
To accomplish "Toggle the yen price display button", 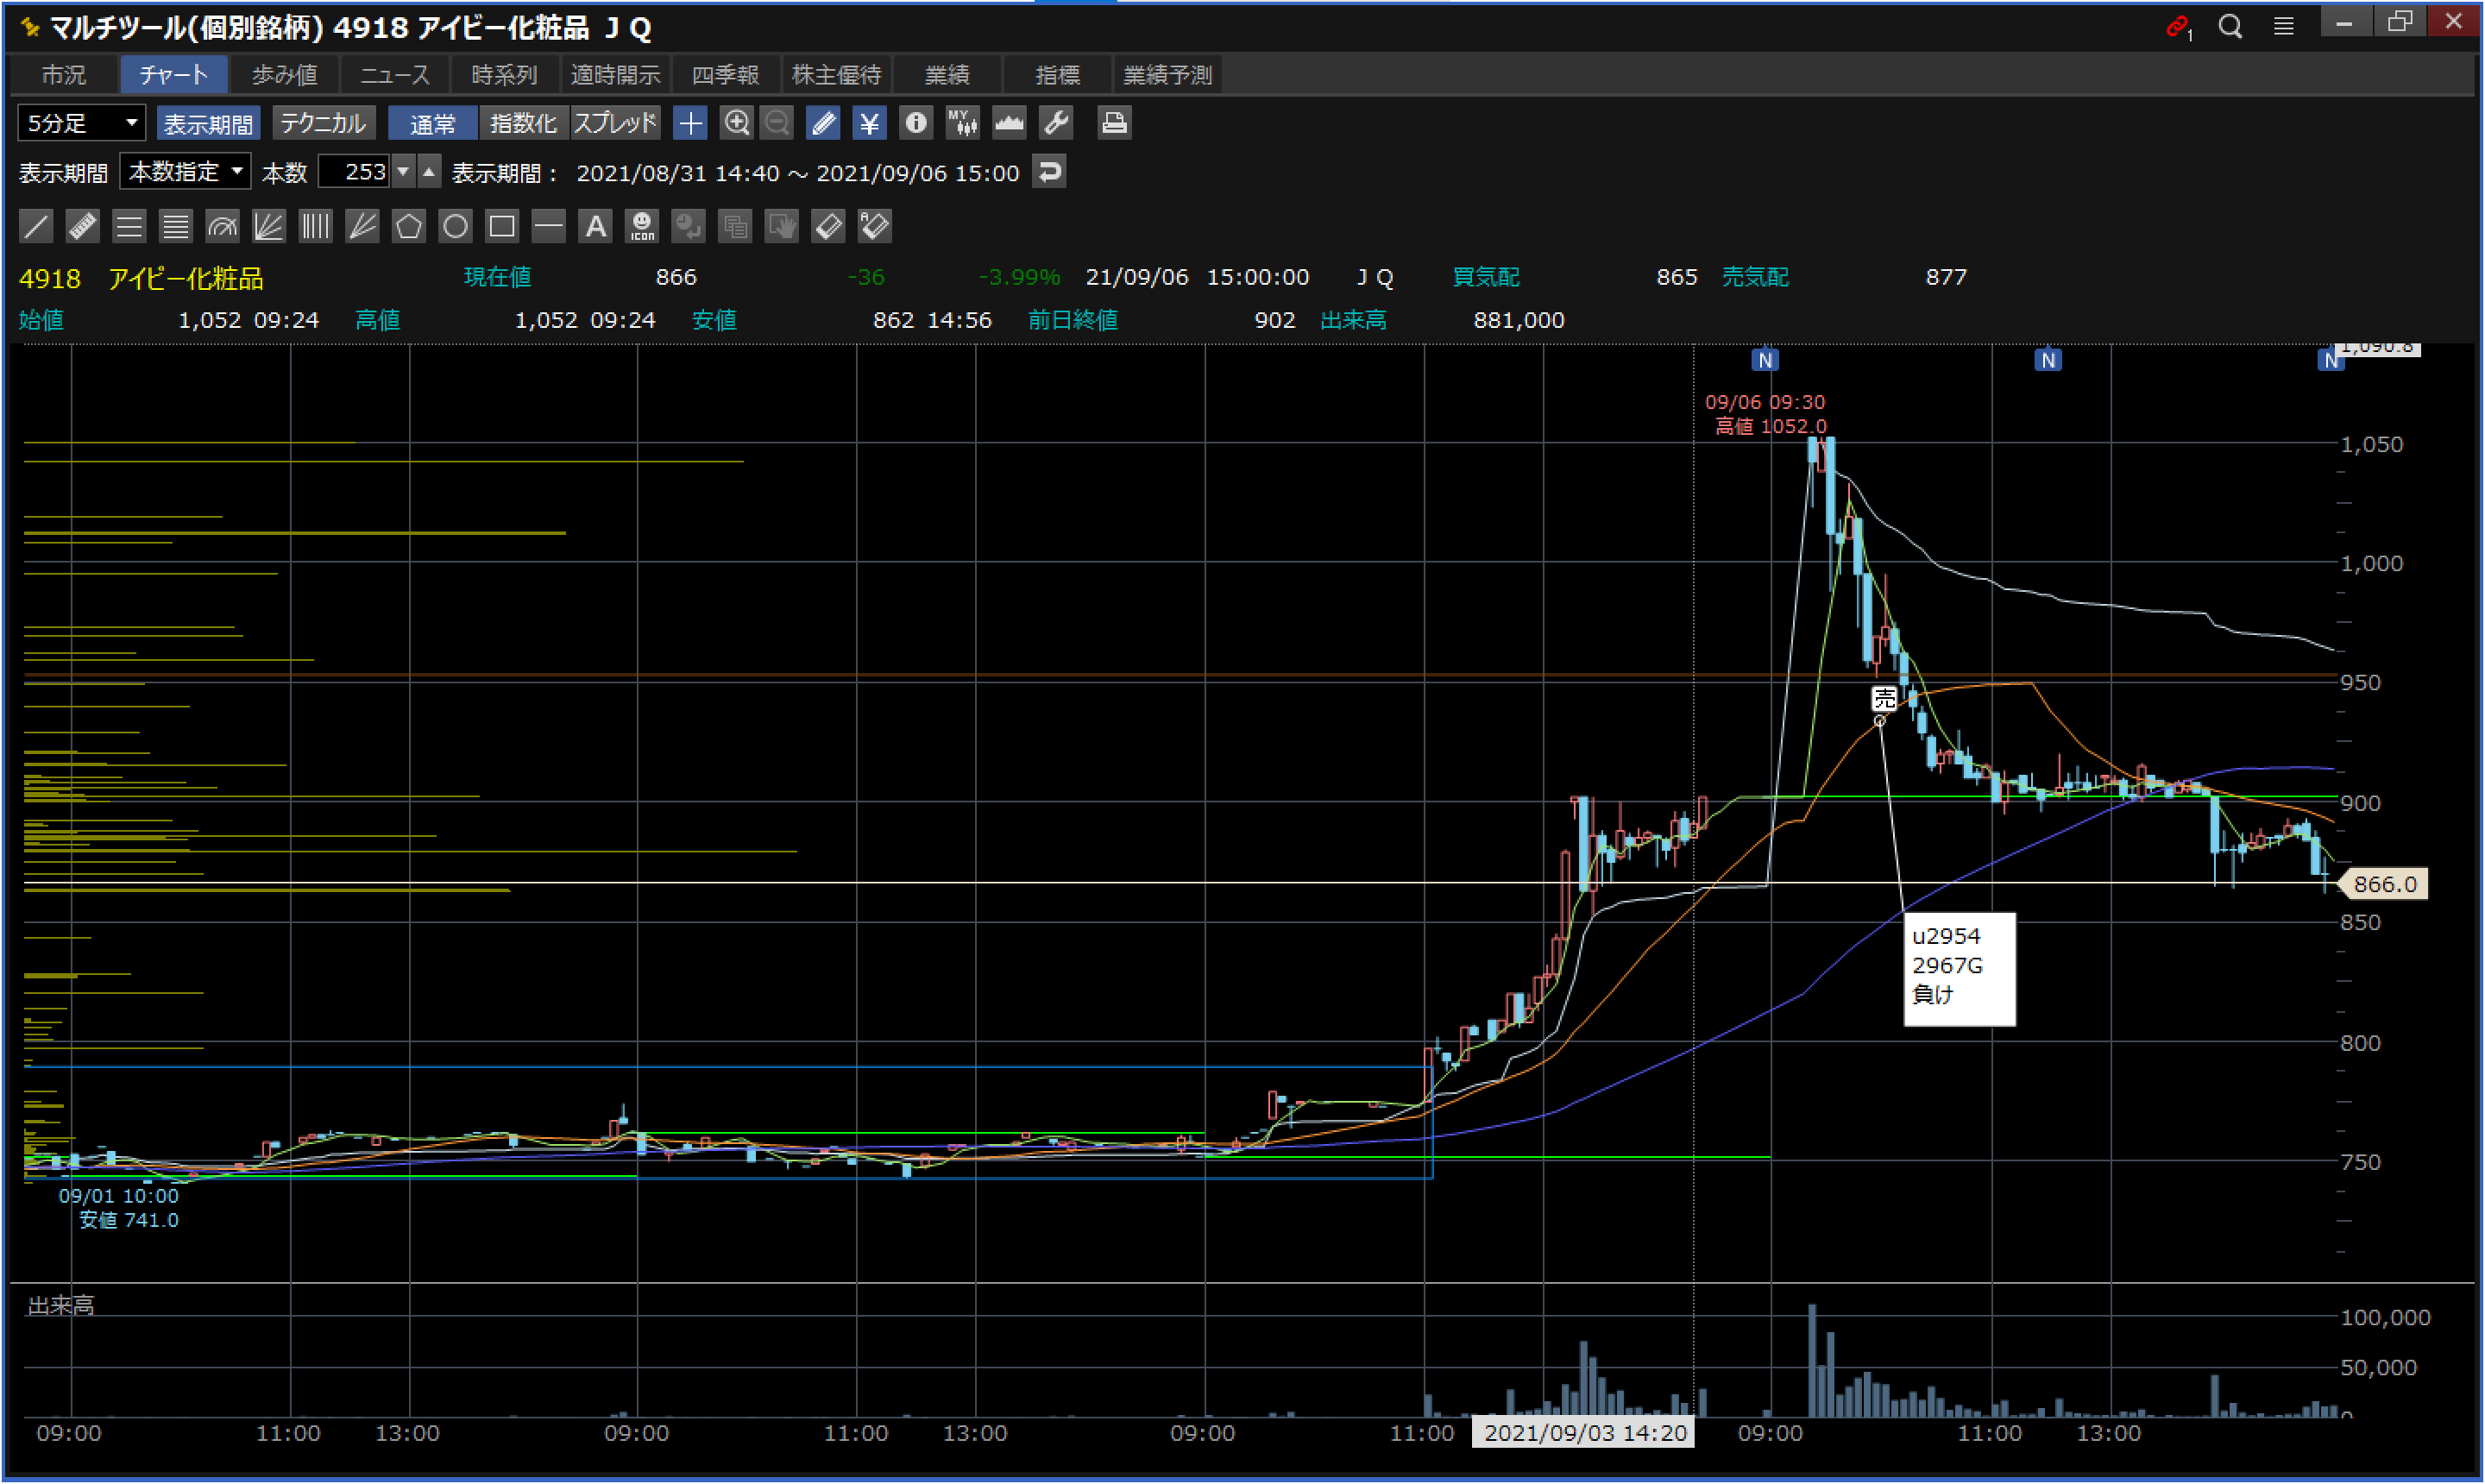I will pos(869,123).
